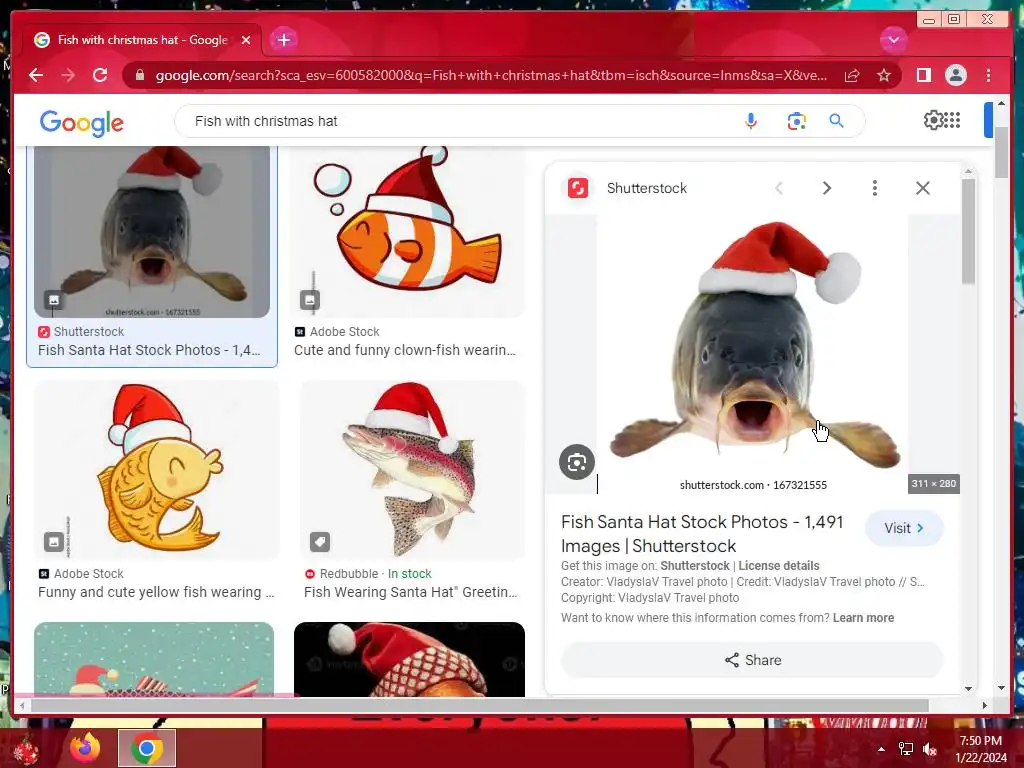Submit search with magnifier icon
The width and height of the screenshot is (1024, 768).
(837, 121)
